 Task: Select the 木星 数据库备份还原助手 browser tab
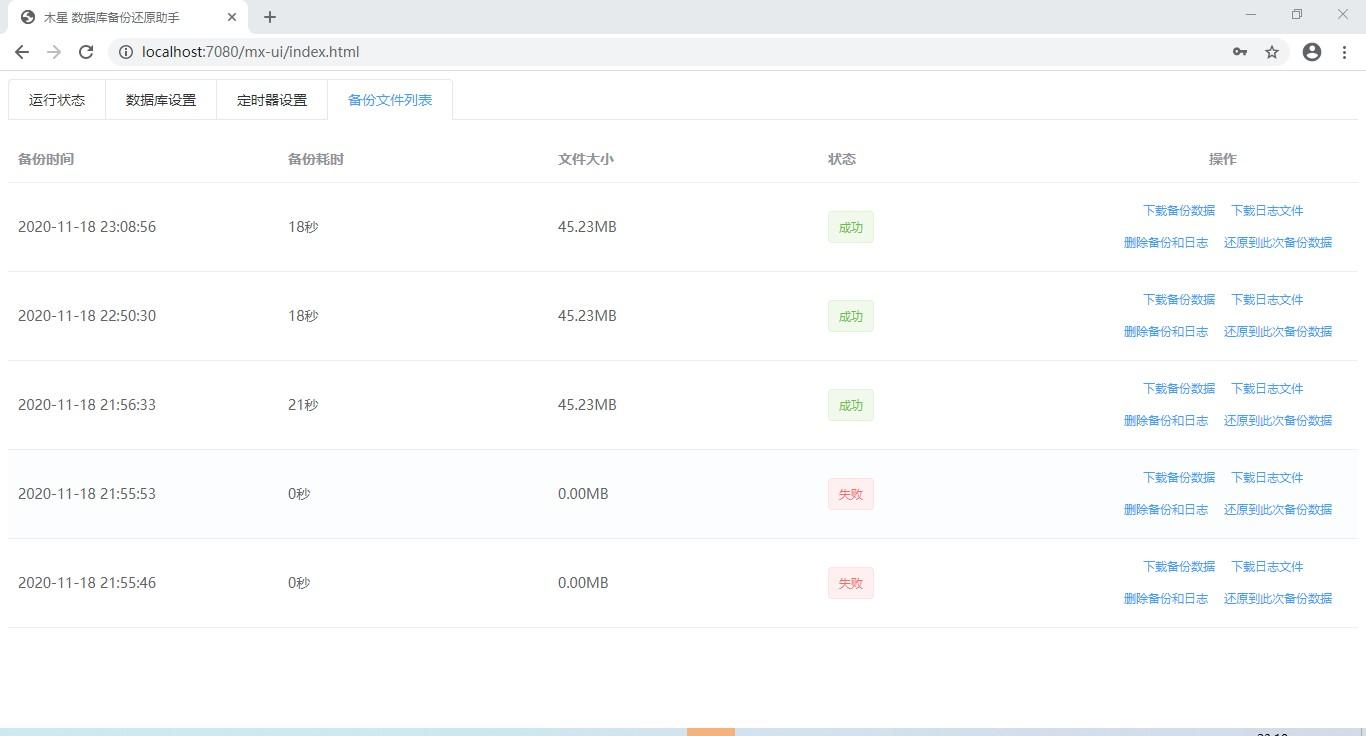pos(128,17)
